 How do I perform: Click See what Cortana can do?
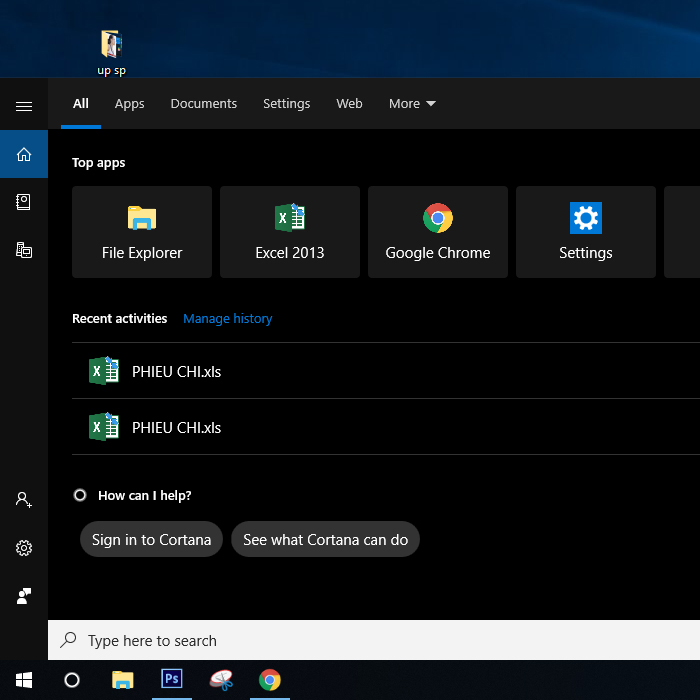325,539
